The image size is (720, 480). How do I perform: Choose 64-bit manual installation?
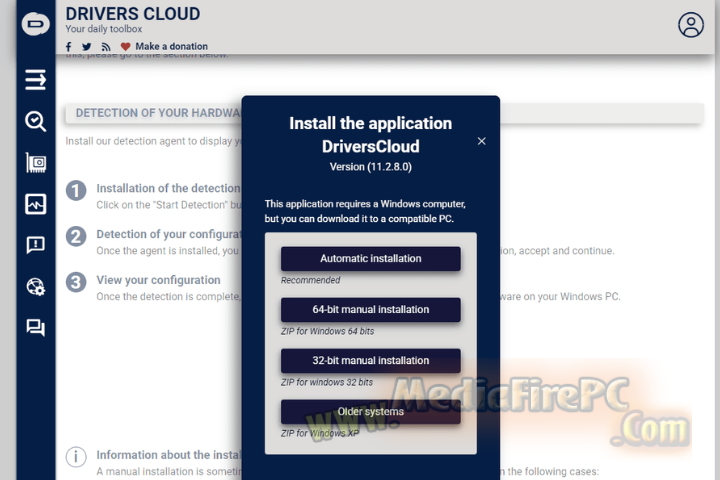[x=371, y=310]
